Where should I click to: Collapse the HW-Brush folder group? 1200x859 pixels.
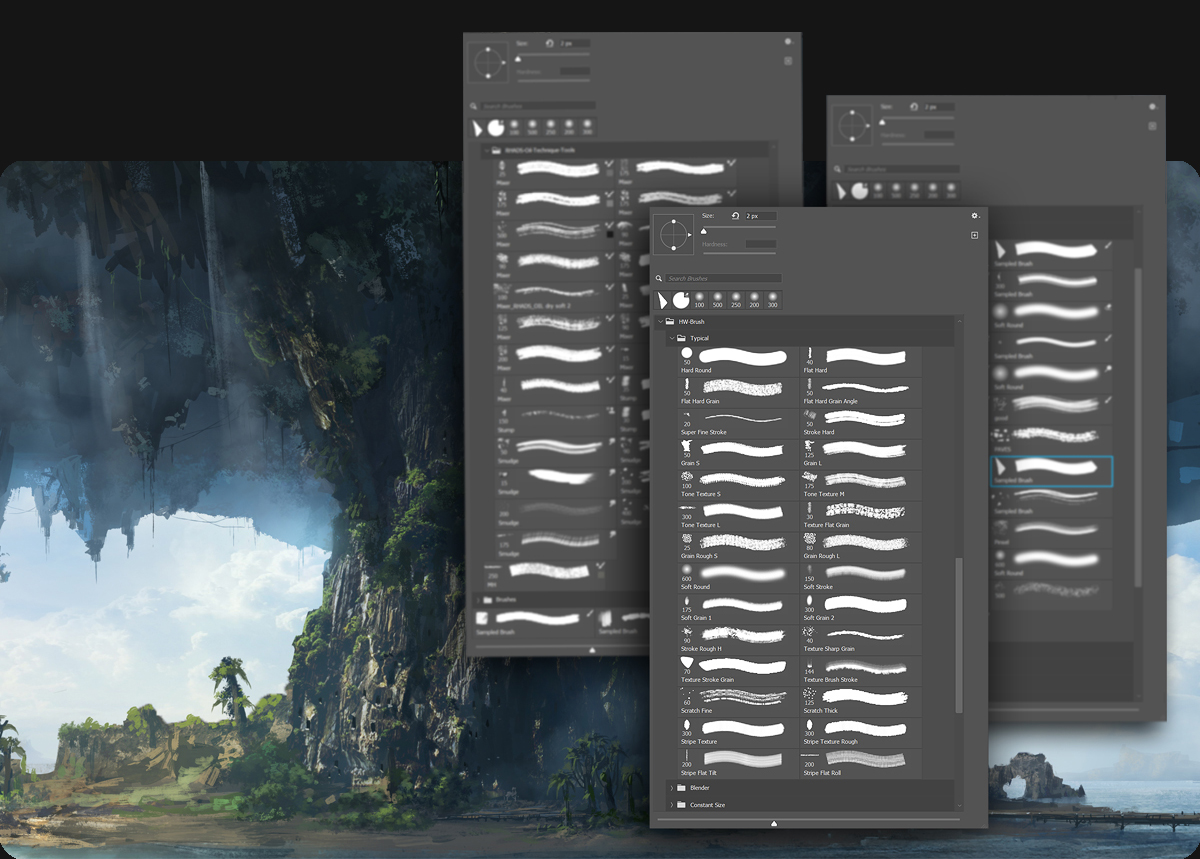(660, 322)
